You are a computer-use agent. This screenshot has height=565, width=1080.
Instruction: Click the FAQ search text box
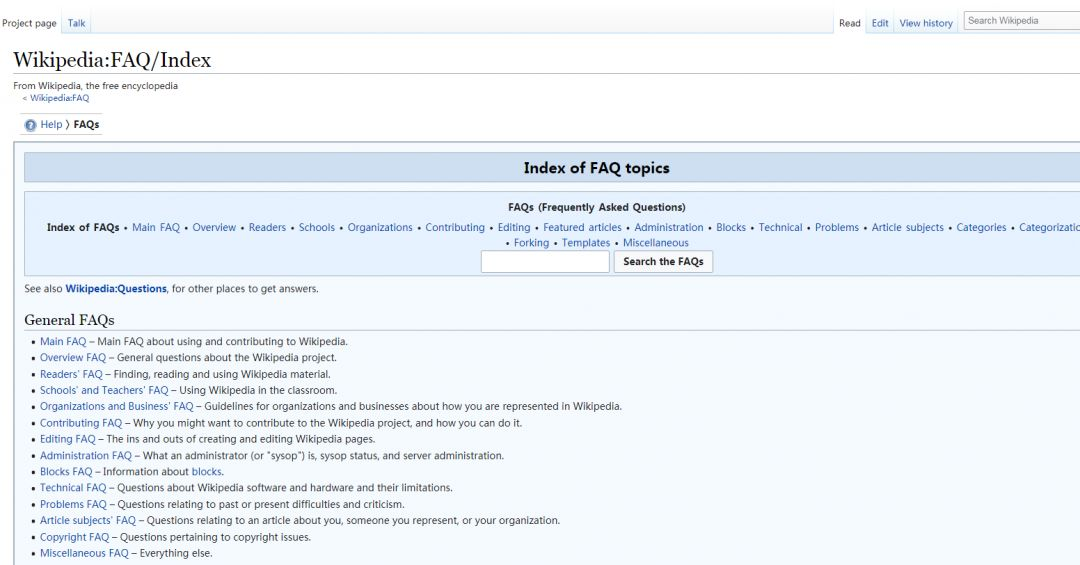coord(545,262)
